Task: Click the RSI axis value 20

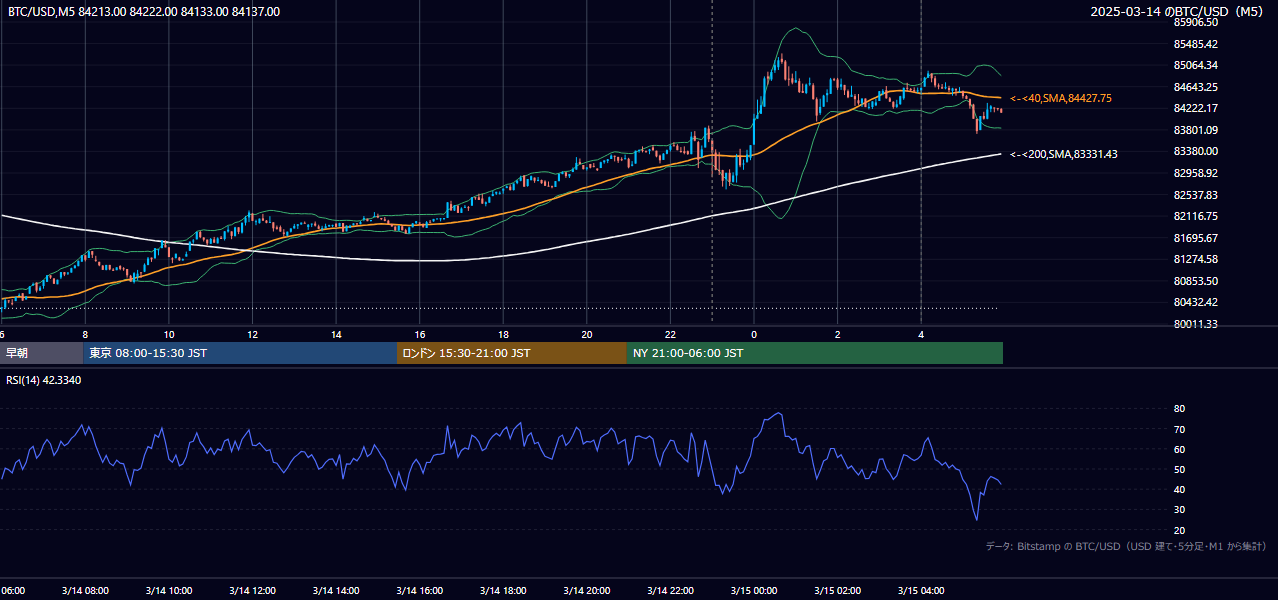Action: pyautogui.click(x=1179, y=530)
